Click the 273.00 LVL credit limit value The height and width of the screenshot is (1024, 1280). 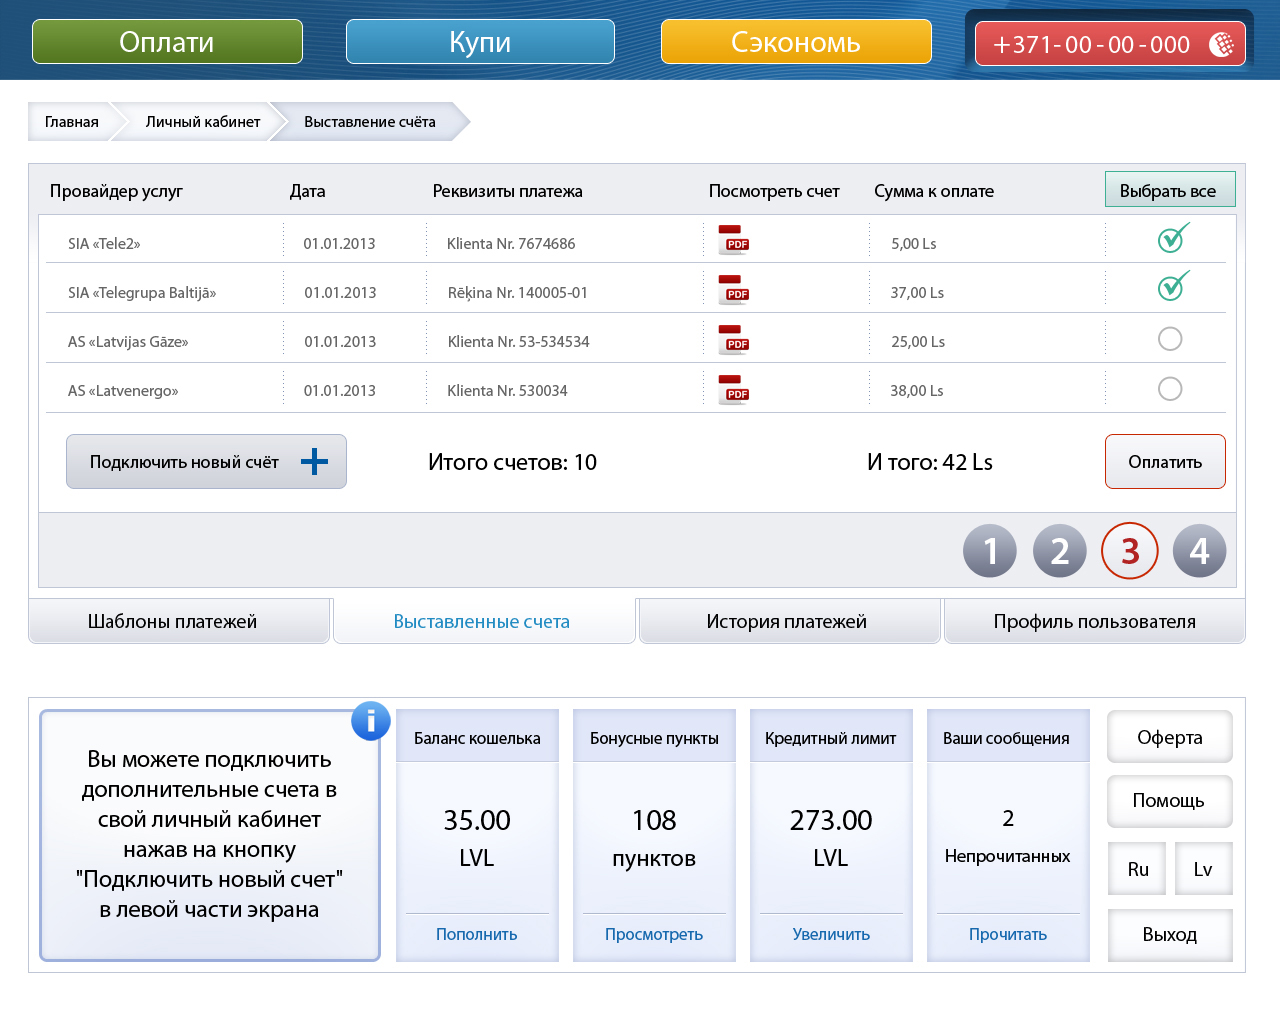pos(831,839)
